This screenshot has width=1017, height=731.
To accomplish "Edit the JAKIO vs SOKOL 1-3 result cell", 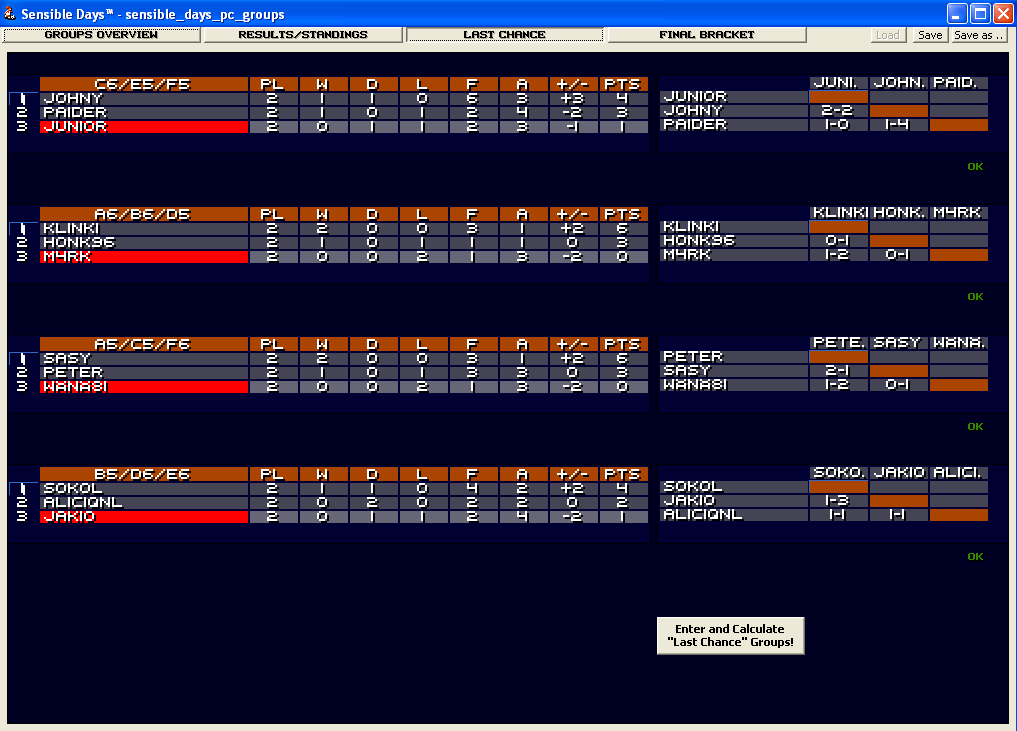I will pos(839,501).
